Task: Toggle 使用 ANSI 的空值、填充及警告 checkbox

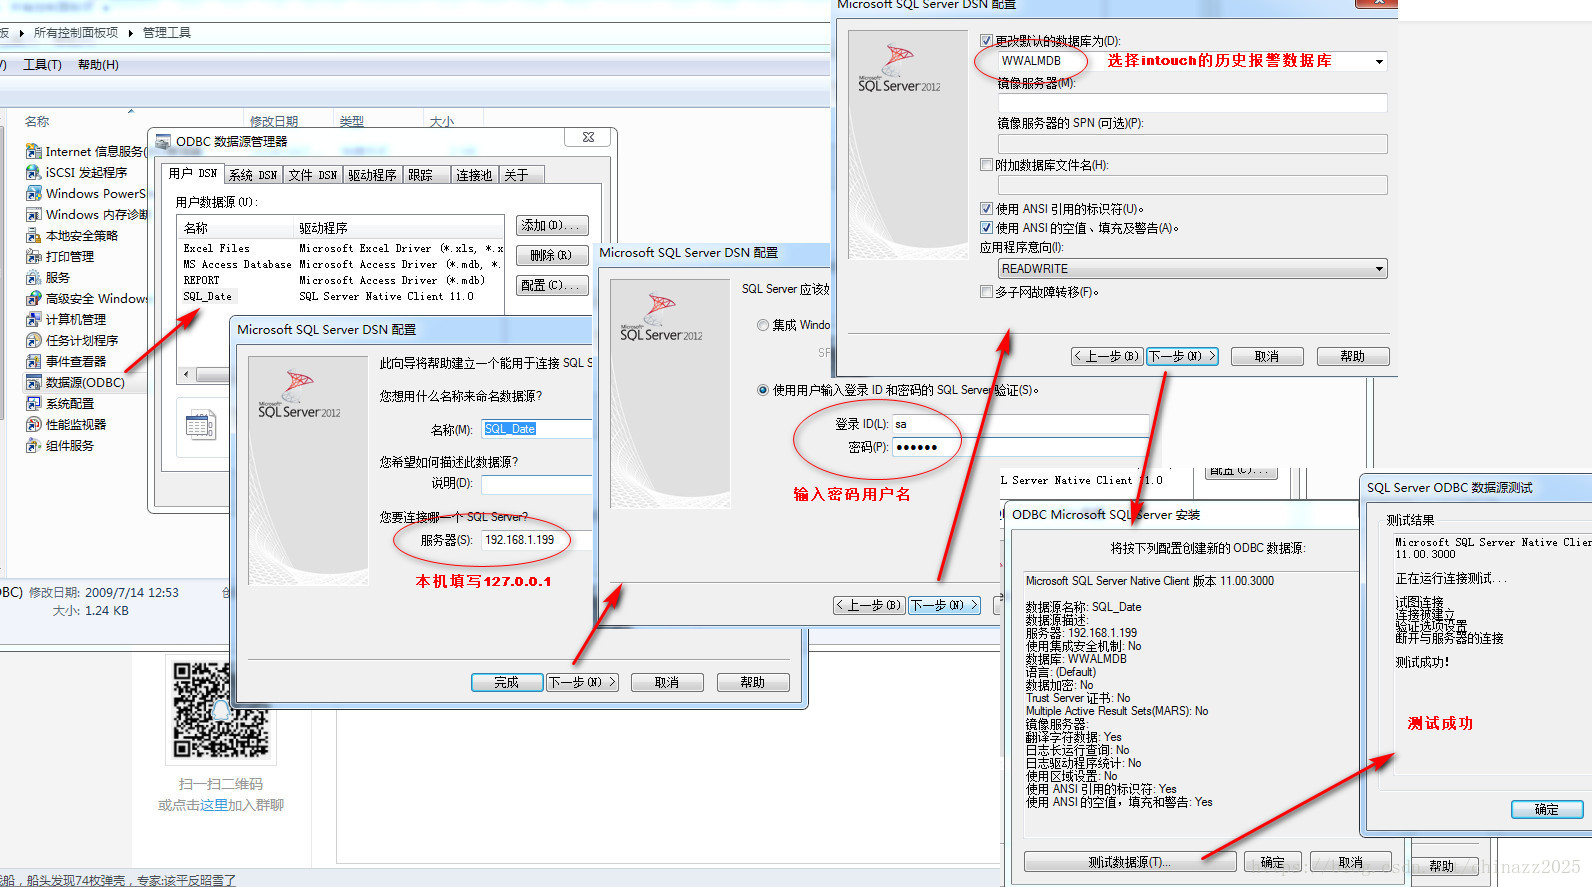Action: click(986, 228)
